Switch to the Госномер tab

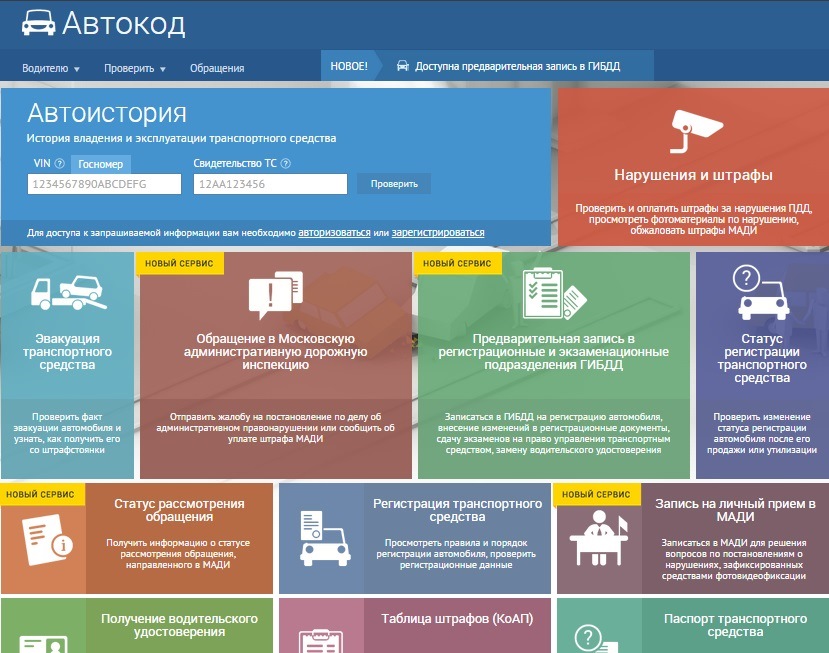pos(100,164)
